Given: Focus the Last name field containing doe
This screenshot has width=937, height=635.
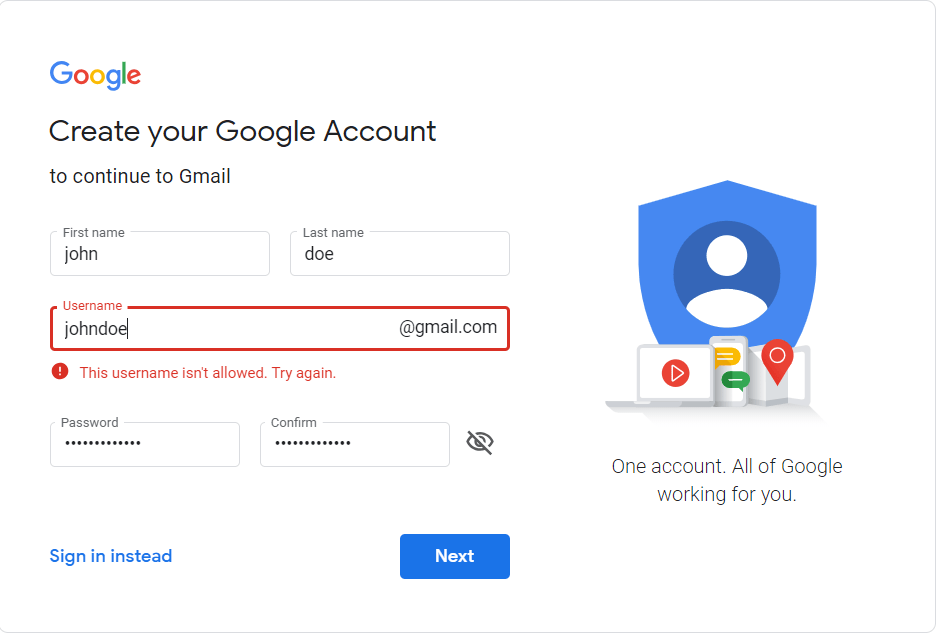Looking at the screenshot, I should [x=400, y=254].
